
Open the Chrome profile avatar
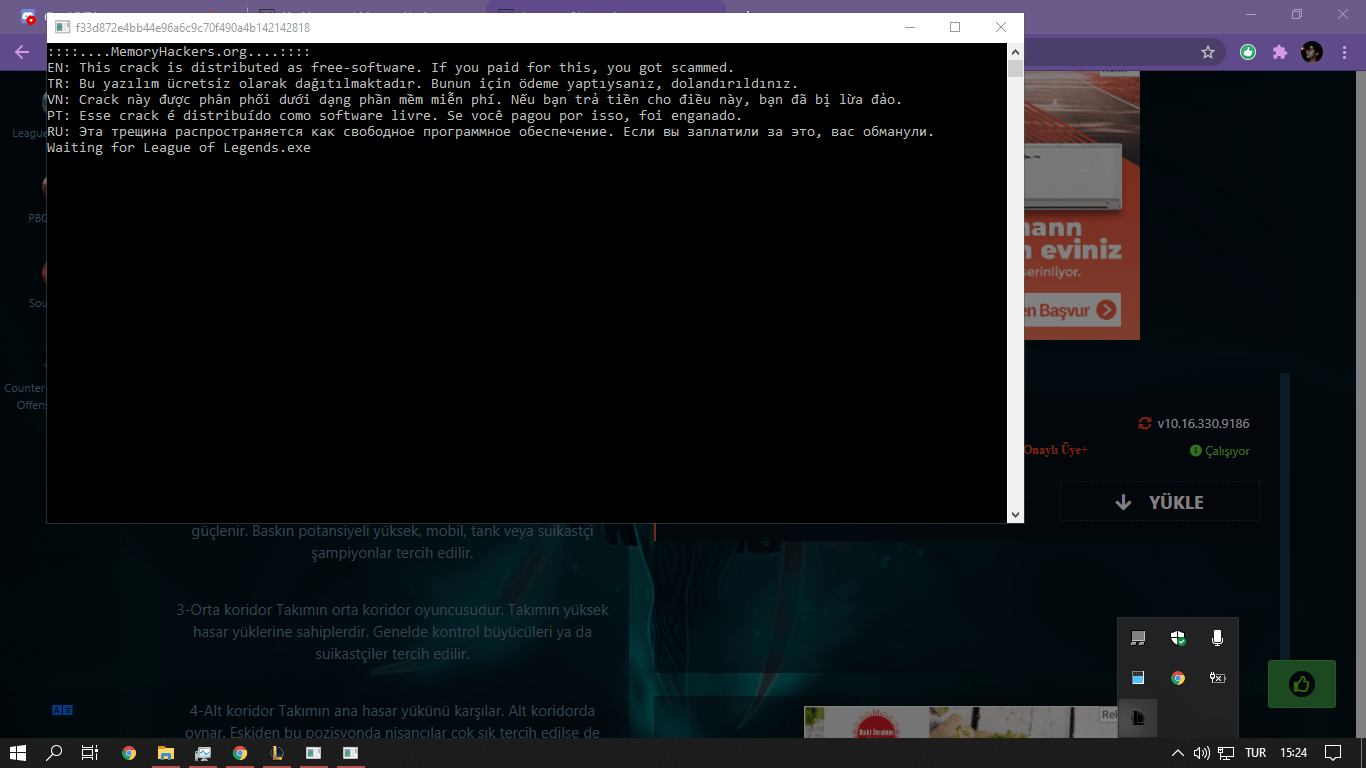1311,52
